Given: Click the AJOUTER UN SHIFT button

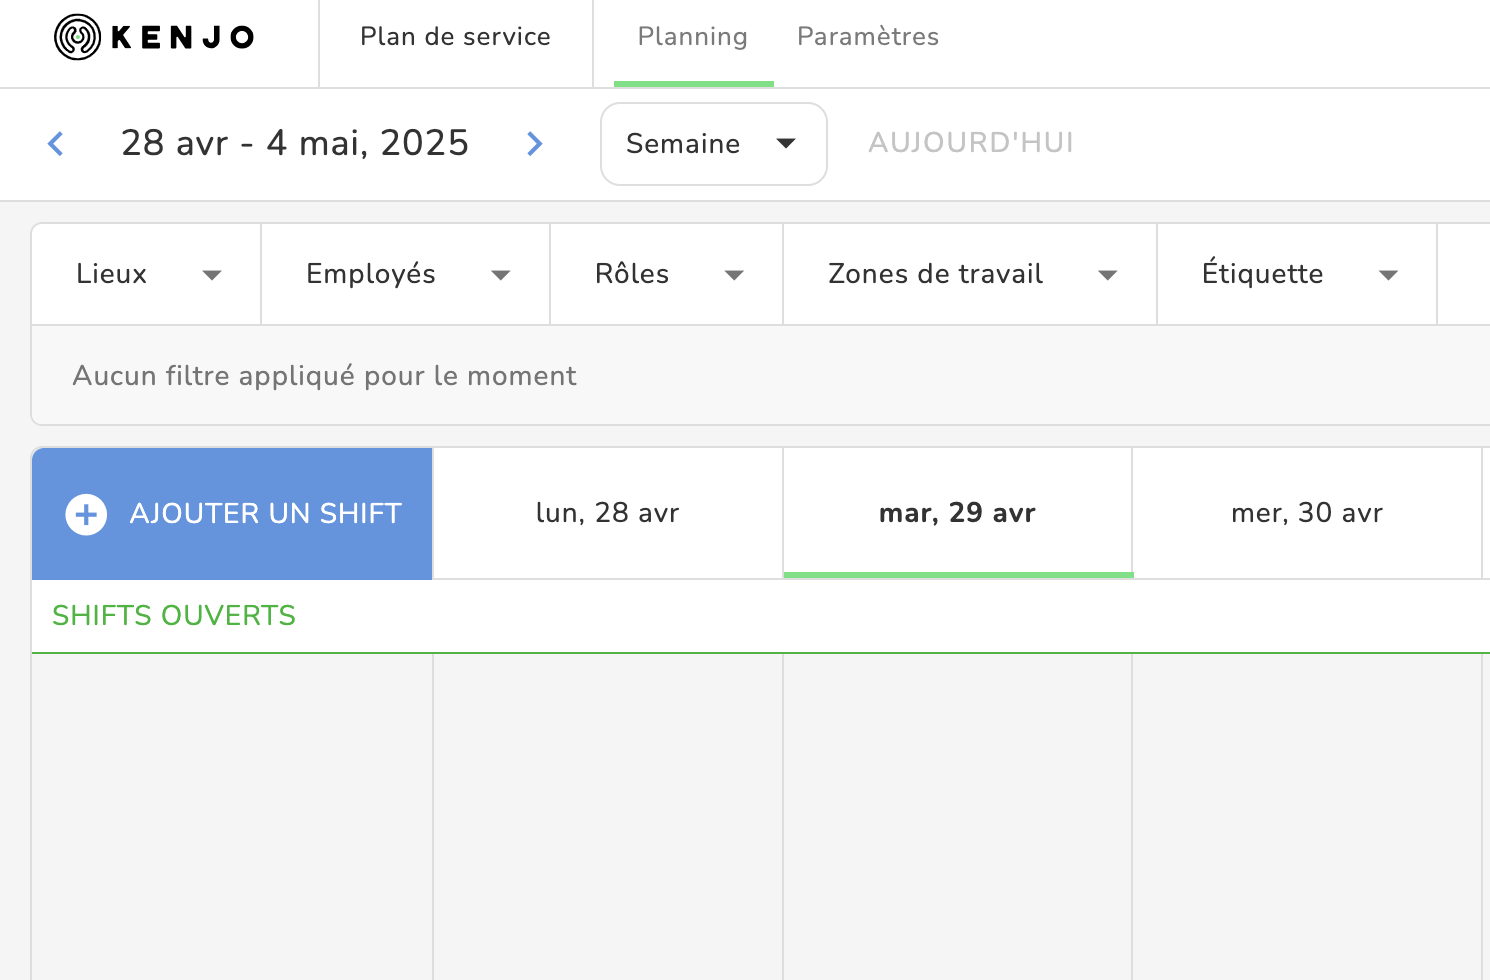Looking at the screenshot, I should (x=232, y=514).
